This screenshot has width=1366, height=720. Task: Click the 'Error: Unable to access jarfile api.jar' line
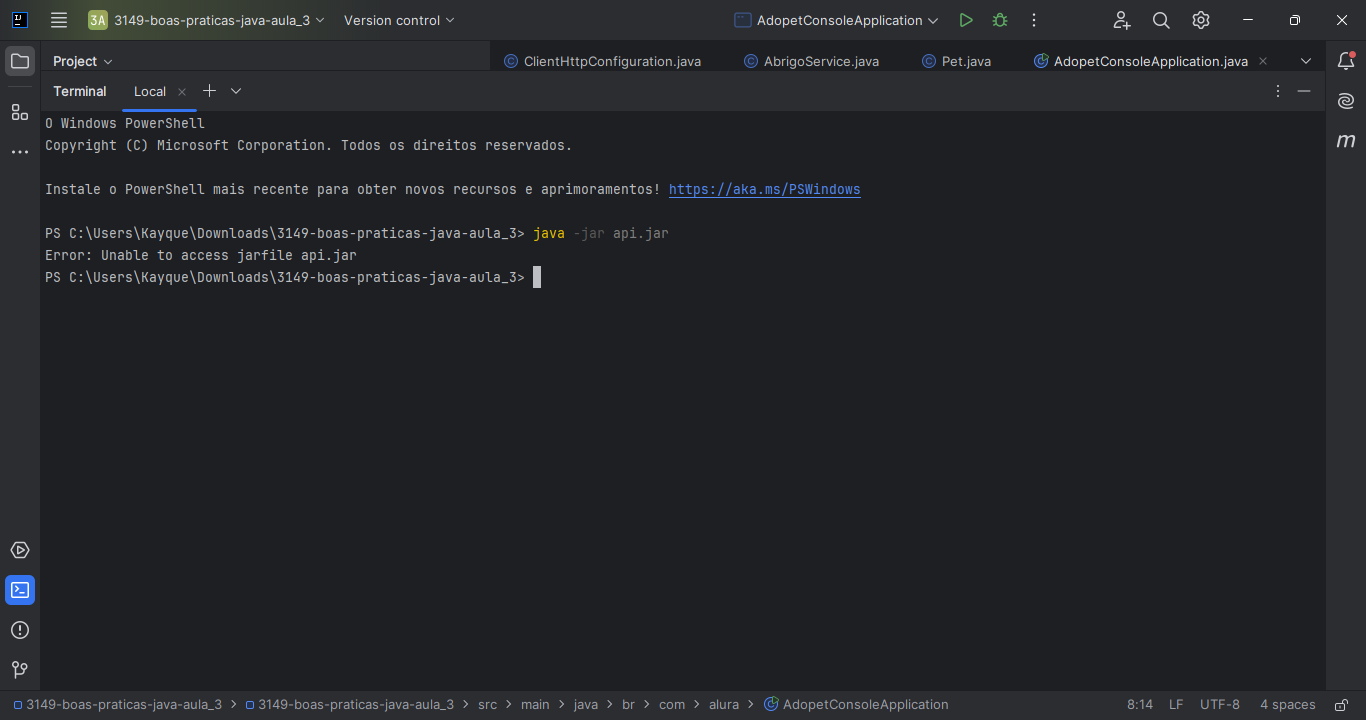point(201,255)
